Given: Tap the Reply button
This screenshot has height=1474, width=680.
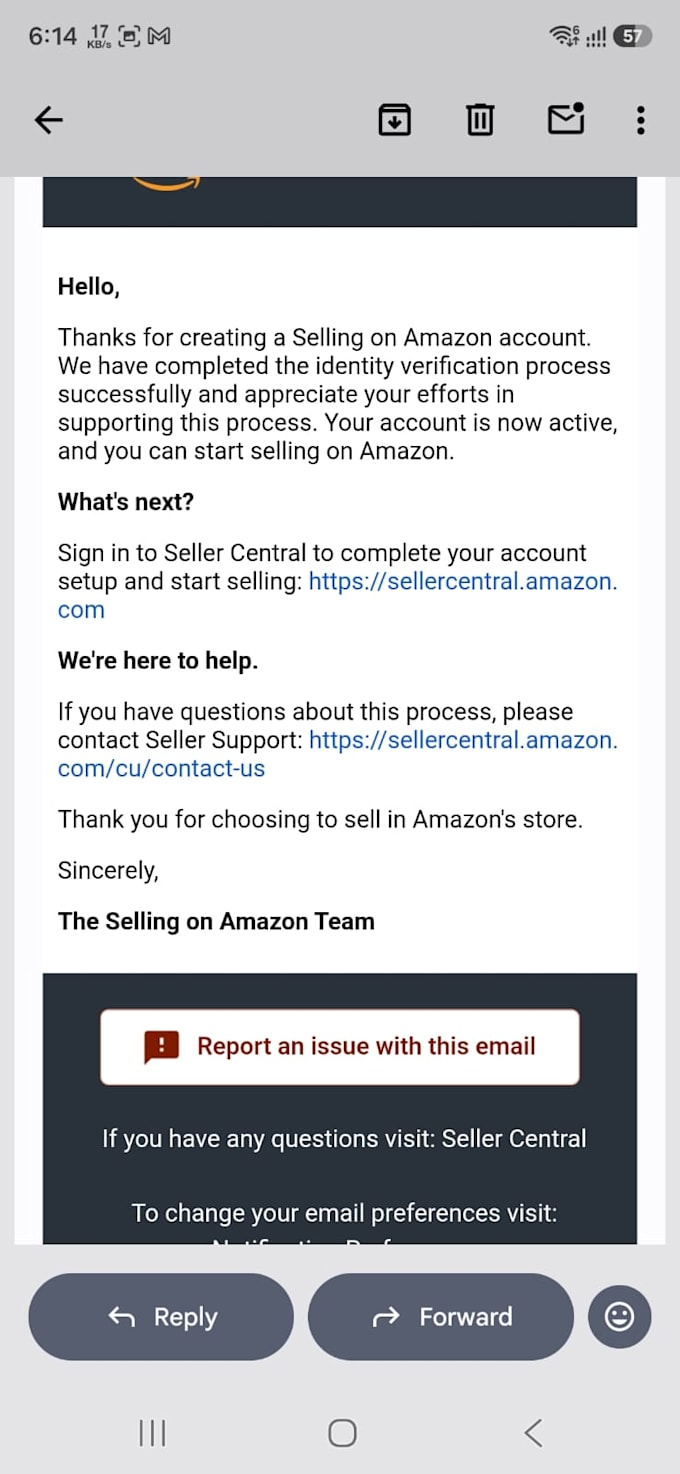Looking at the screenshot, I should (161, 1317).
